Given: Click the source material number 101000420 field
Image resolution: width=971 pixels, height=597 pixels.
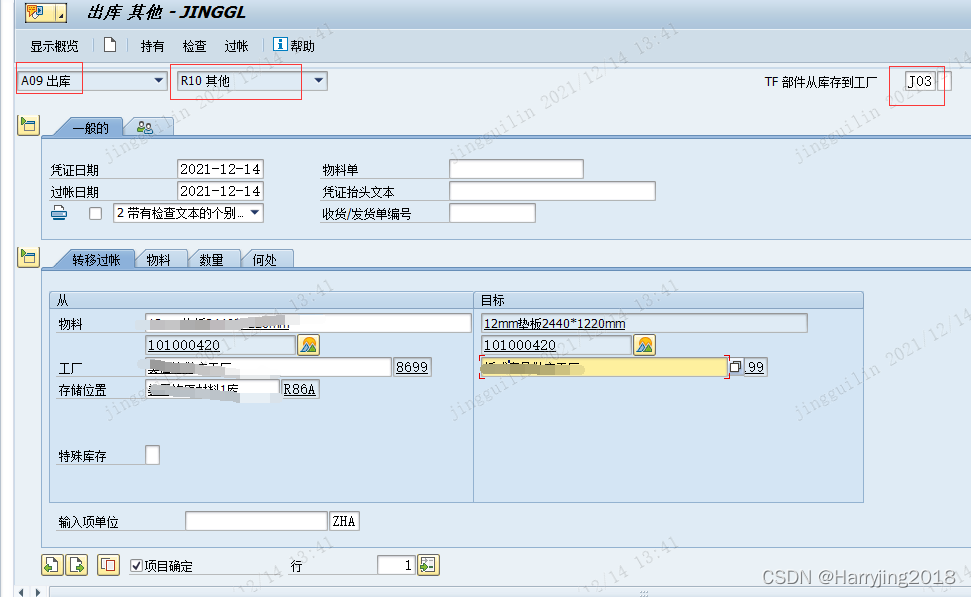Looking at the screenshot, I should point(220,345).
